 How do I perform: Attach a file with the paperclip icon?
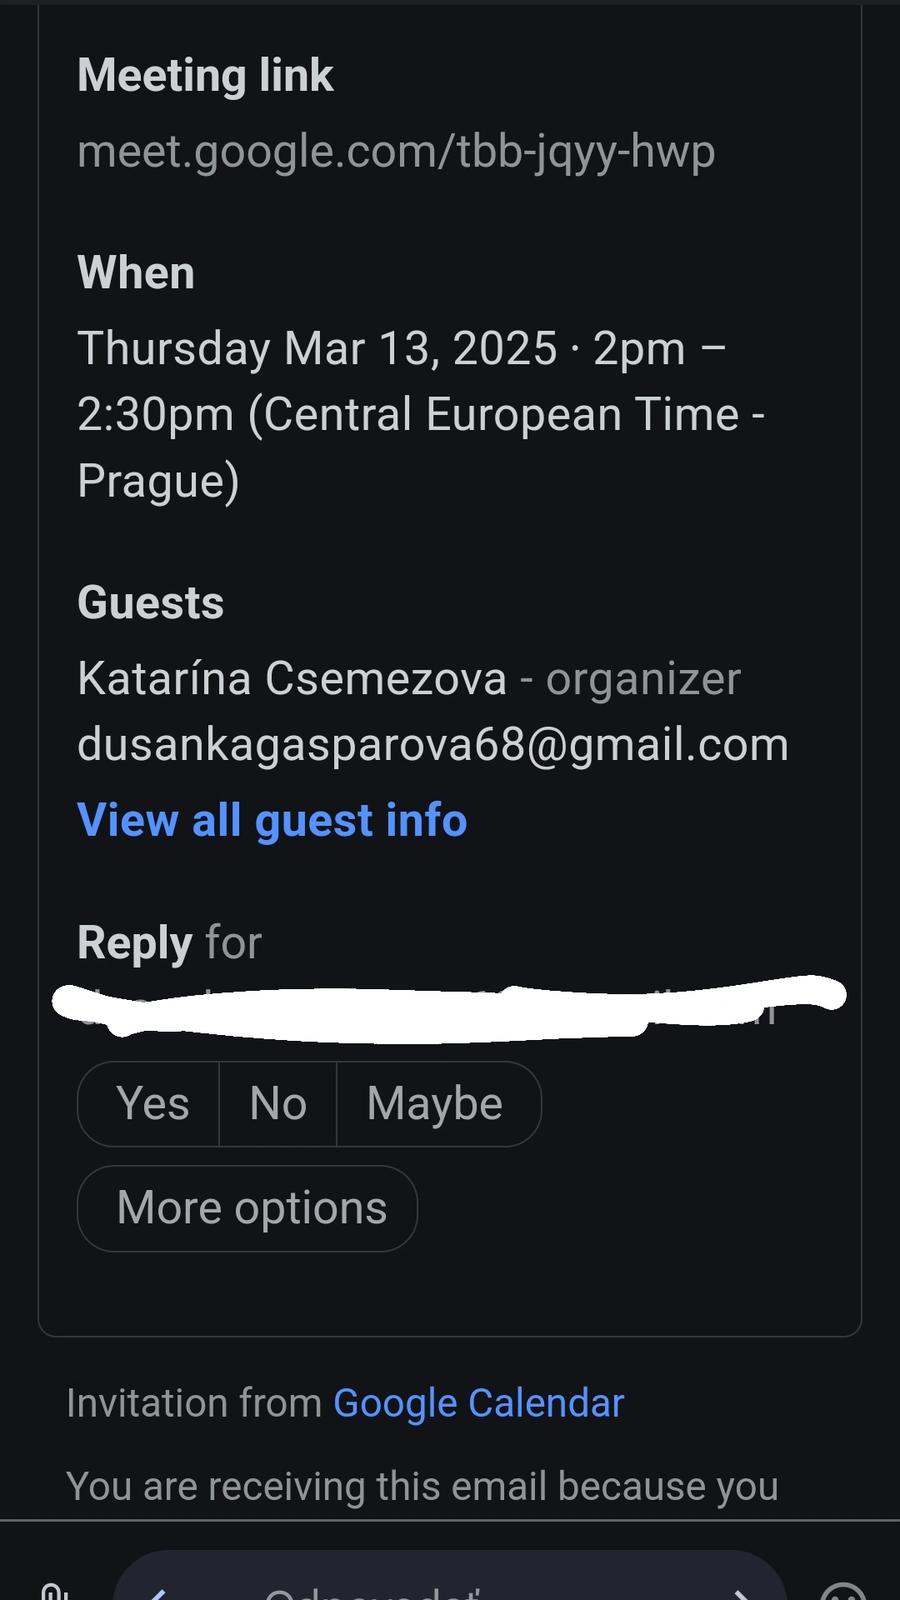tap(55, 1590)
